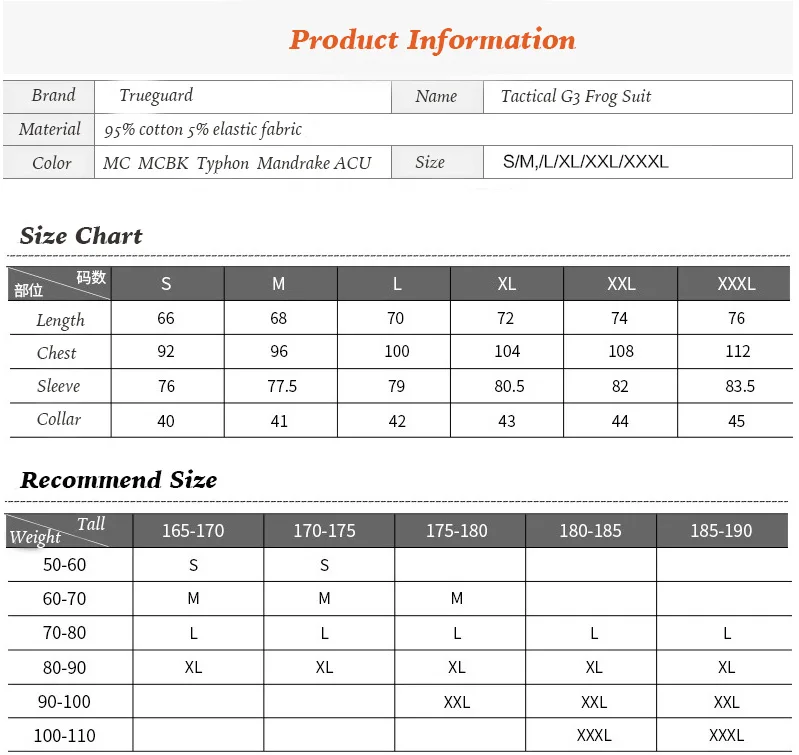Select the 112 chest value for XXXL

pos(737,351)
